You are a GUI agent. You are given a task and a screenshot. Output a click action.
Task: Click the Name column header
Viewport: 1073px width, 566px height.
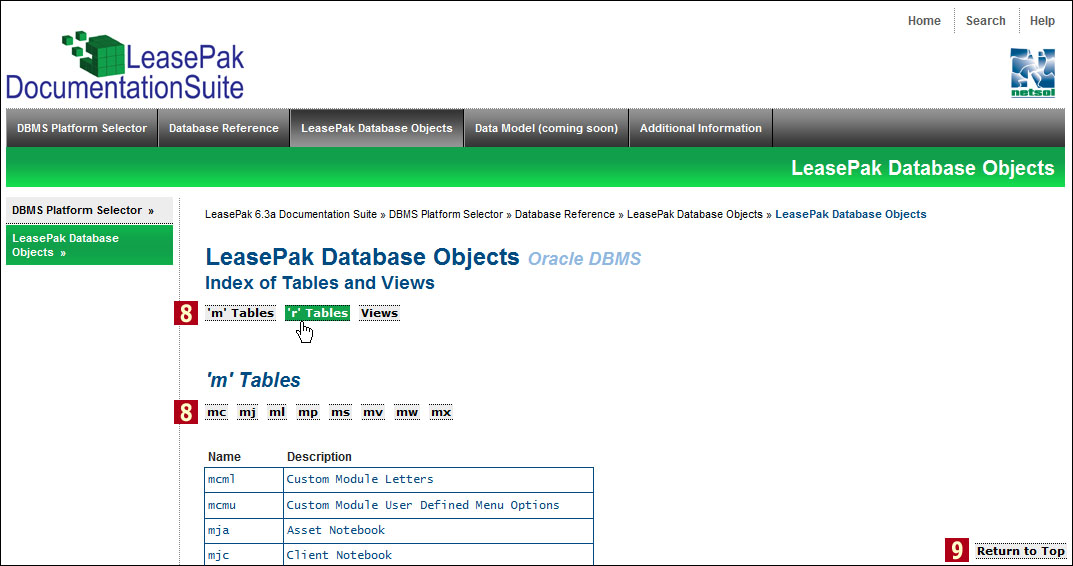click(224, 456)
